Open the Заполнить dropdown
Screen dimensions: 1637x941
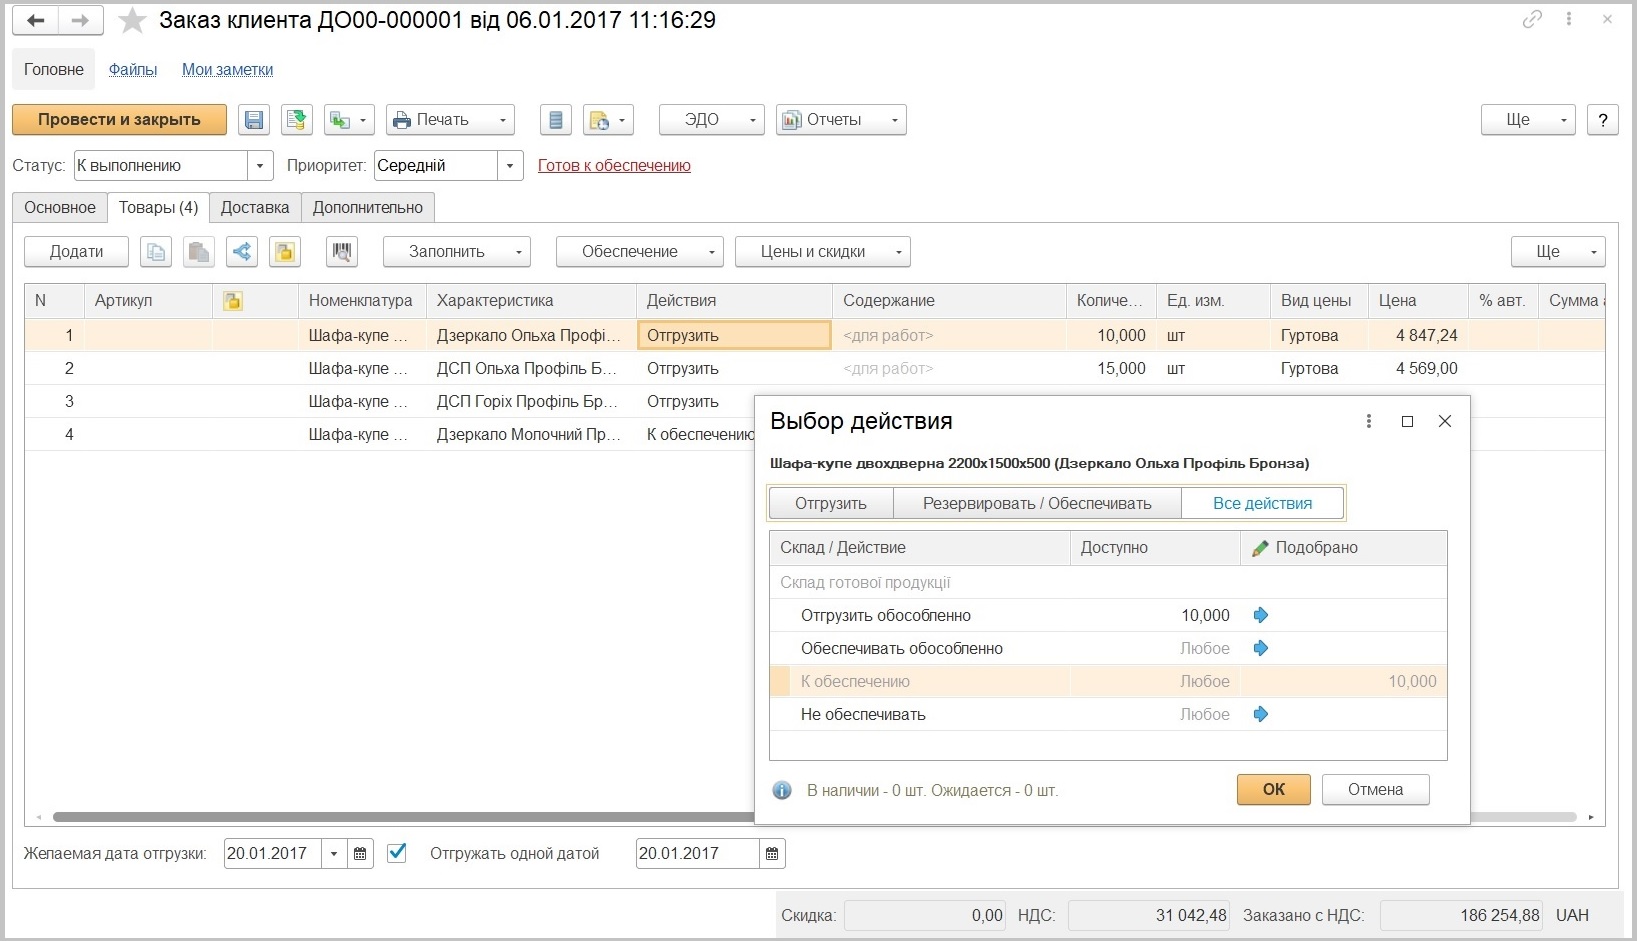point(456,252)
